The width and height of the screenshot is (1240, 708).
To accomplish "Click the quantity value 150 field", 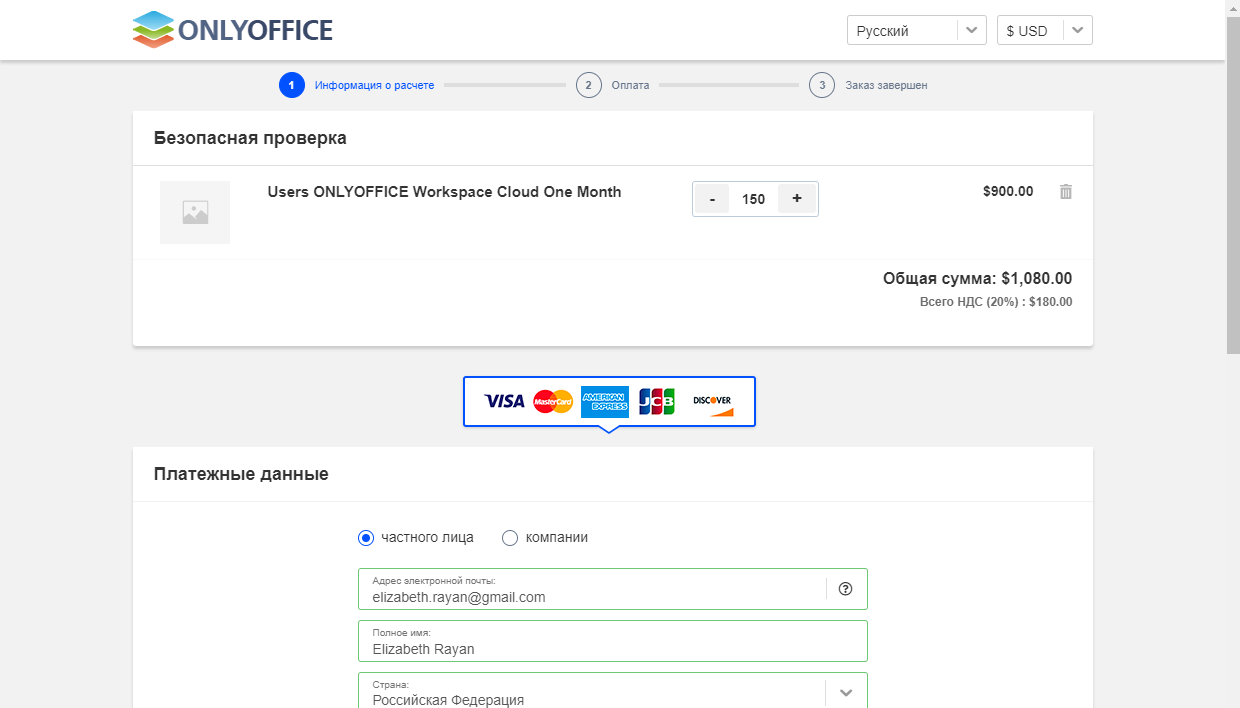I will tap(753, 199).
